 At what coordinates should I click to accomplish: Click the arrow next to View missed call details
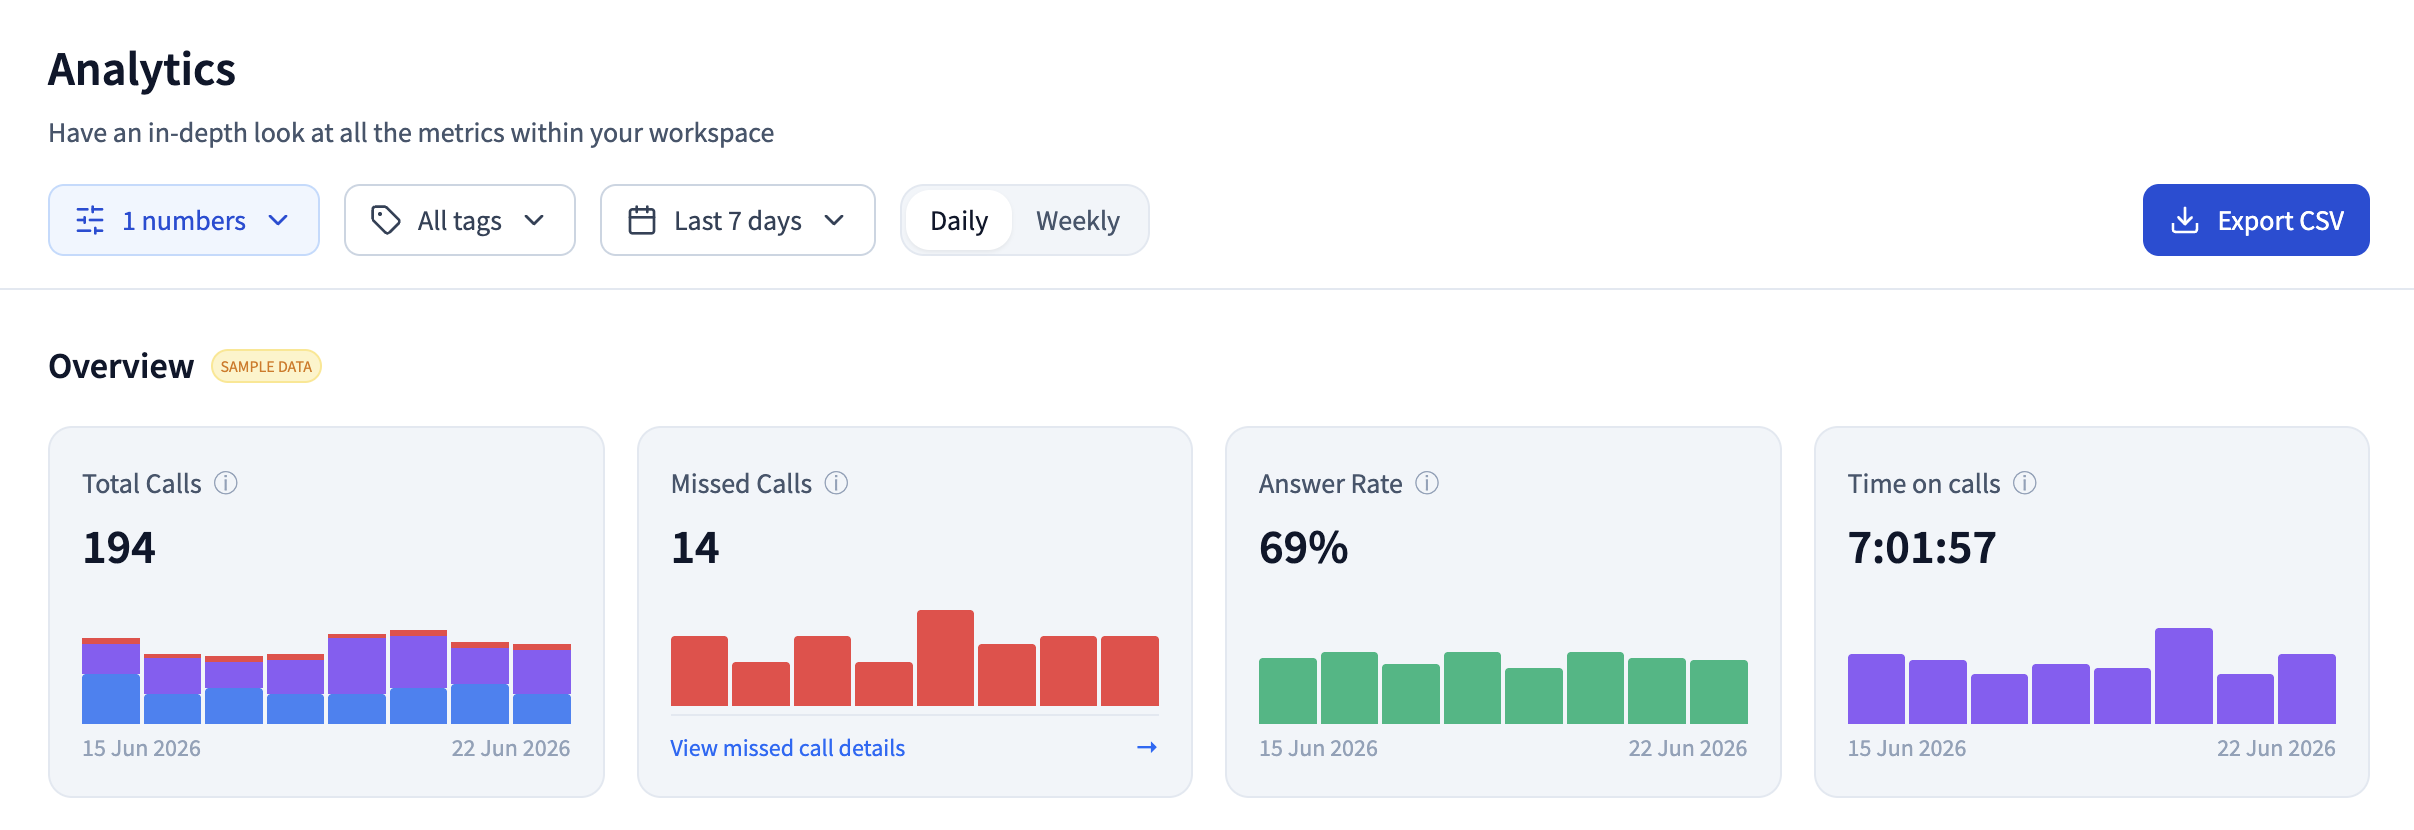[x=1147, y=747]
